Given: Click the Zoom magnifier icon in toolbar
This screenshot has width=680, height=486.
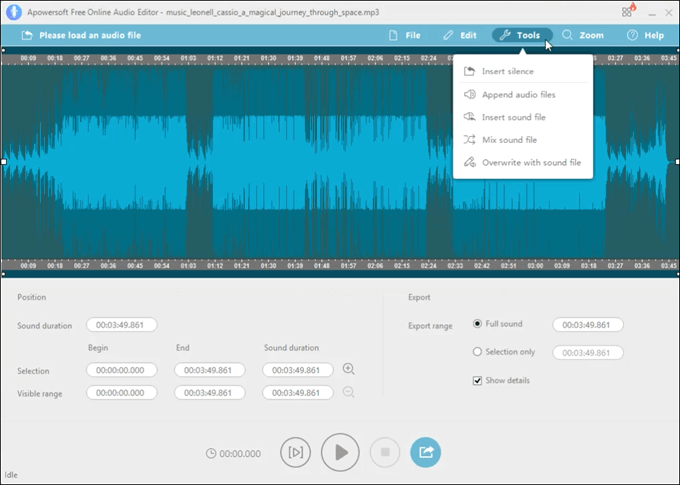Looking at the screenshot, I should 567,35.
